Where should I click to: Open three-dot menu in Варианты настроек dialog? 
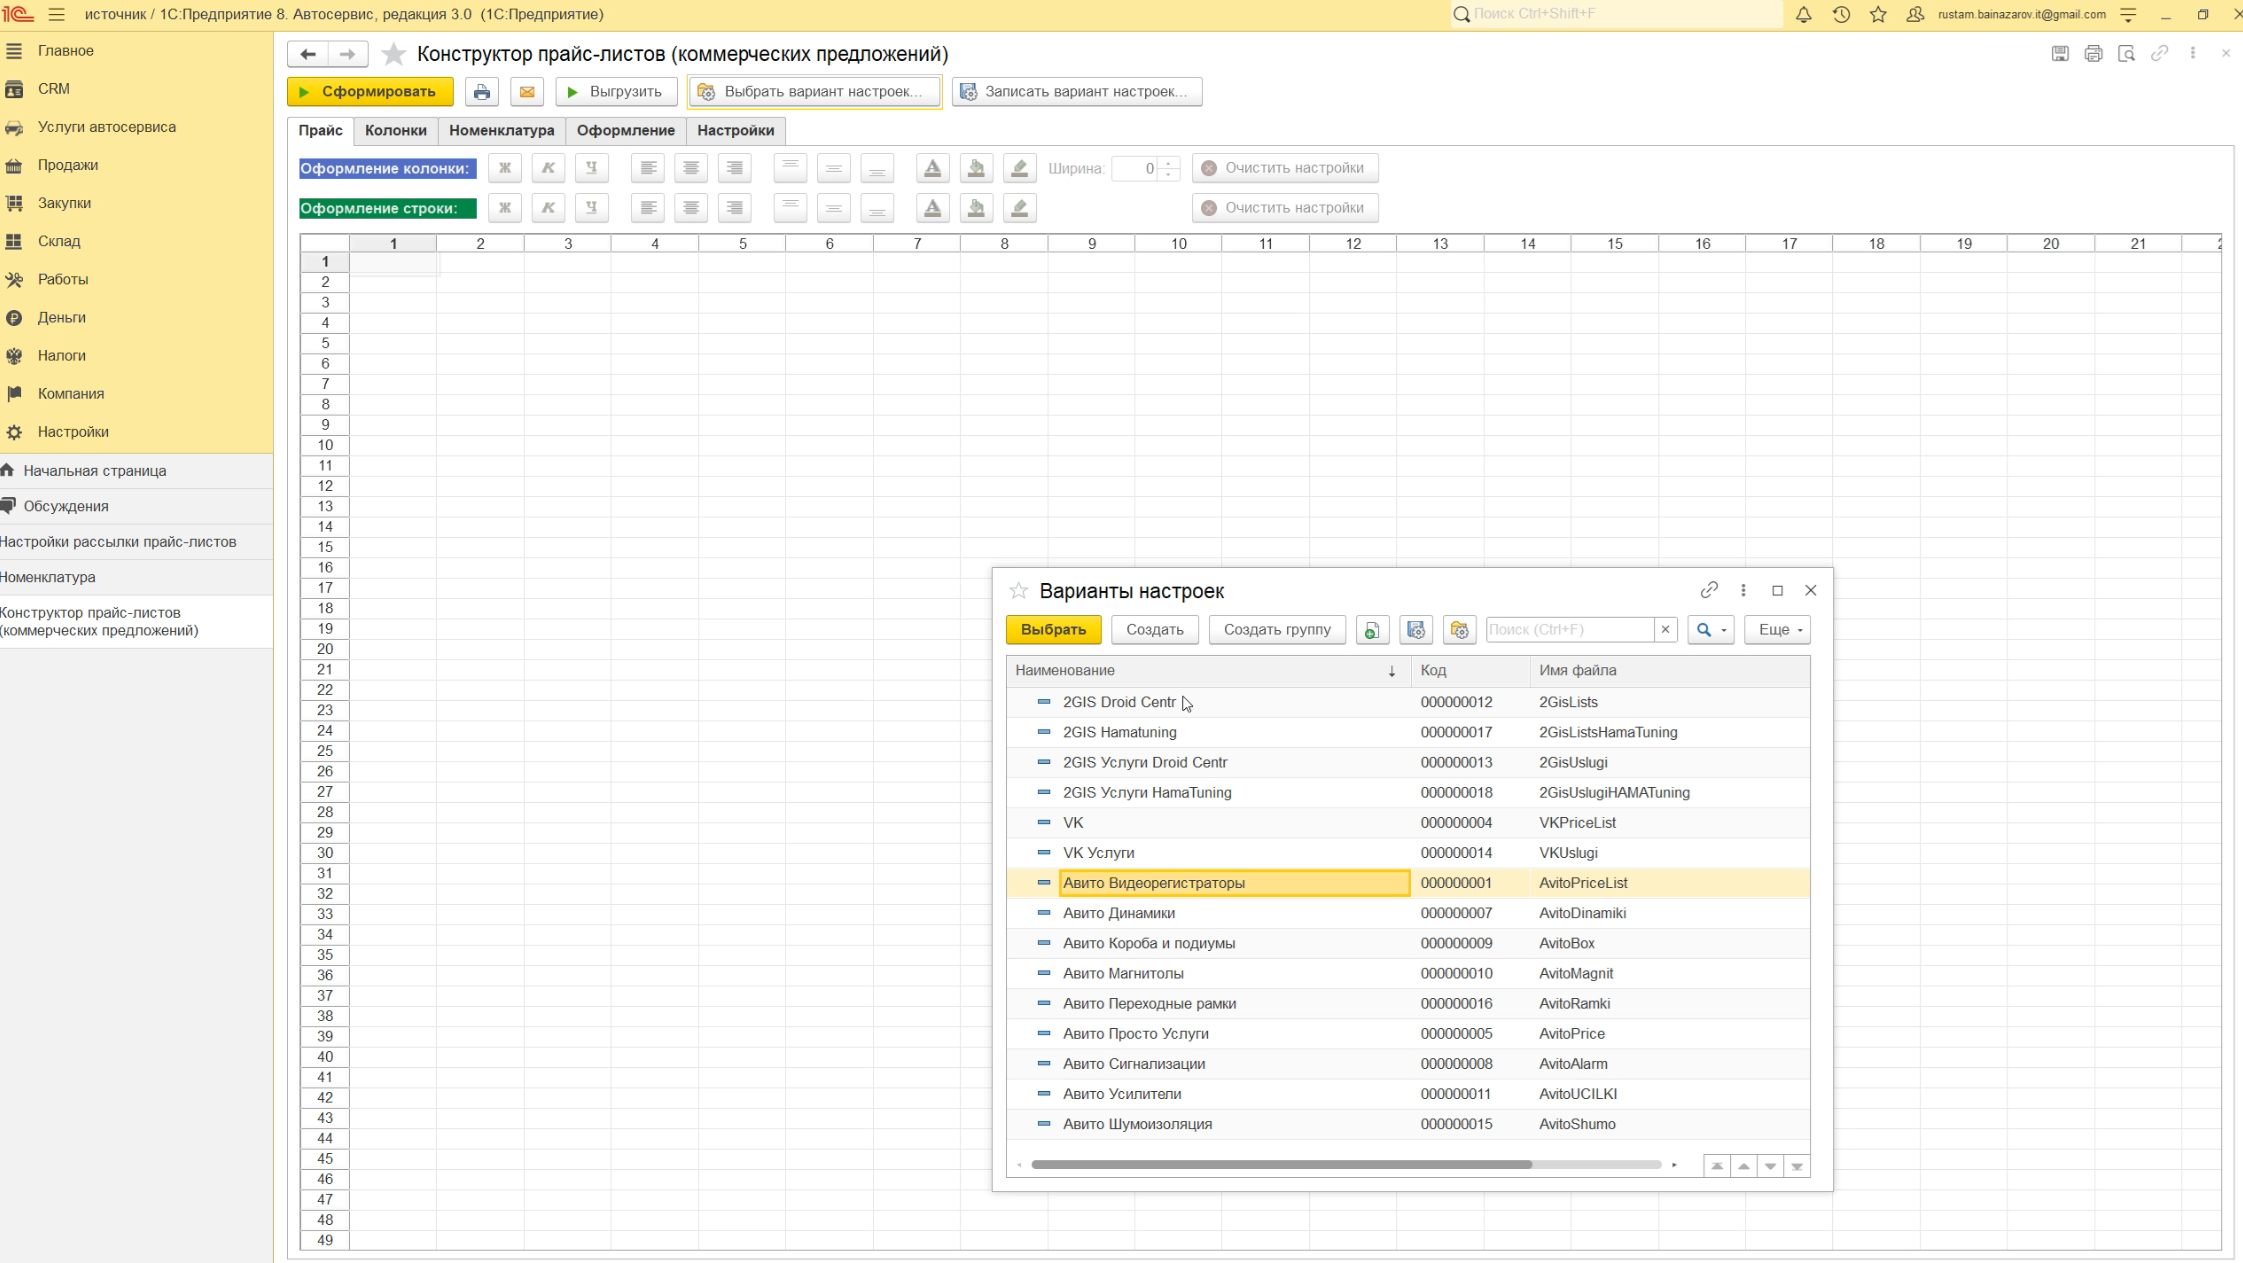tap(1743, 590)
